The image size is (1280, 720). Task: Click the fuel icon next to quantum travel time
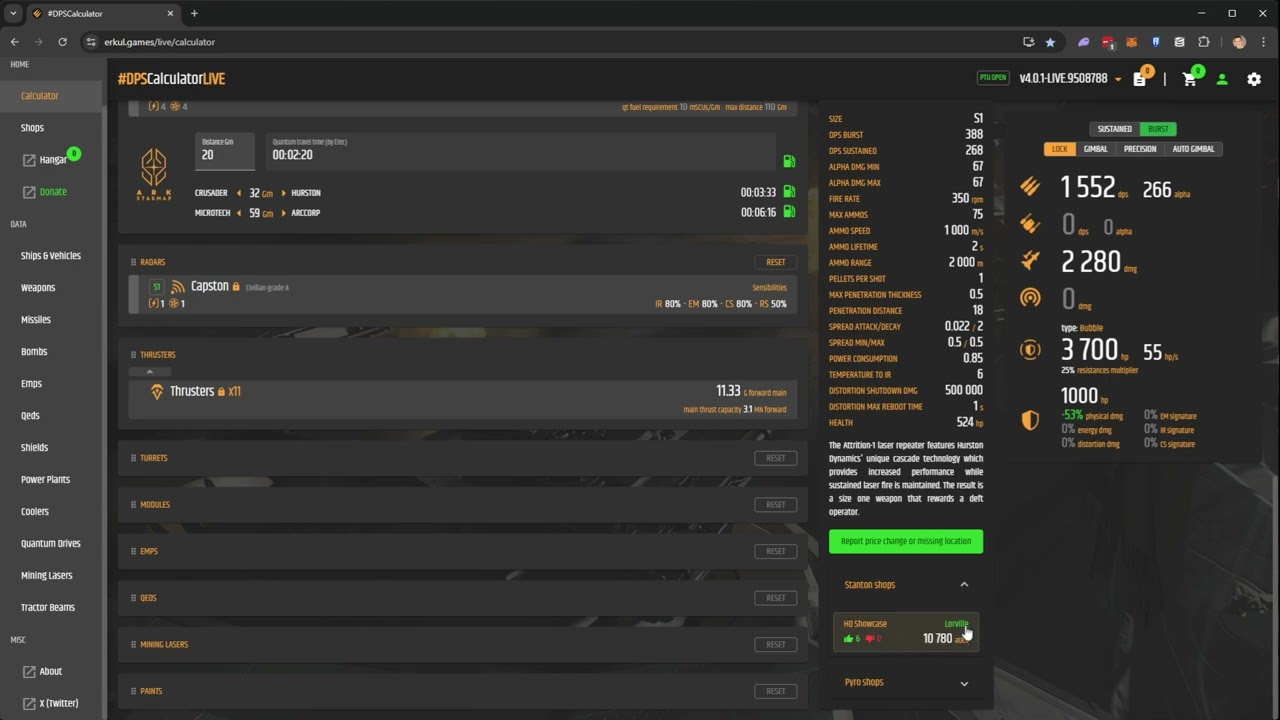[789, 161]
